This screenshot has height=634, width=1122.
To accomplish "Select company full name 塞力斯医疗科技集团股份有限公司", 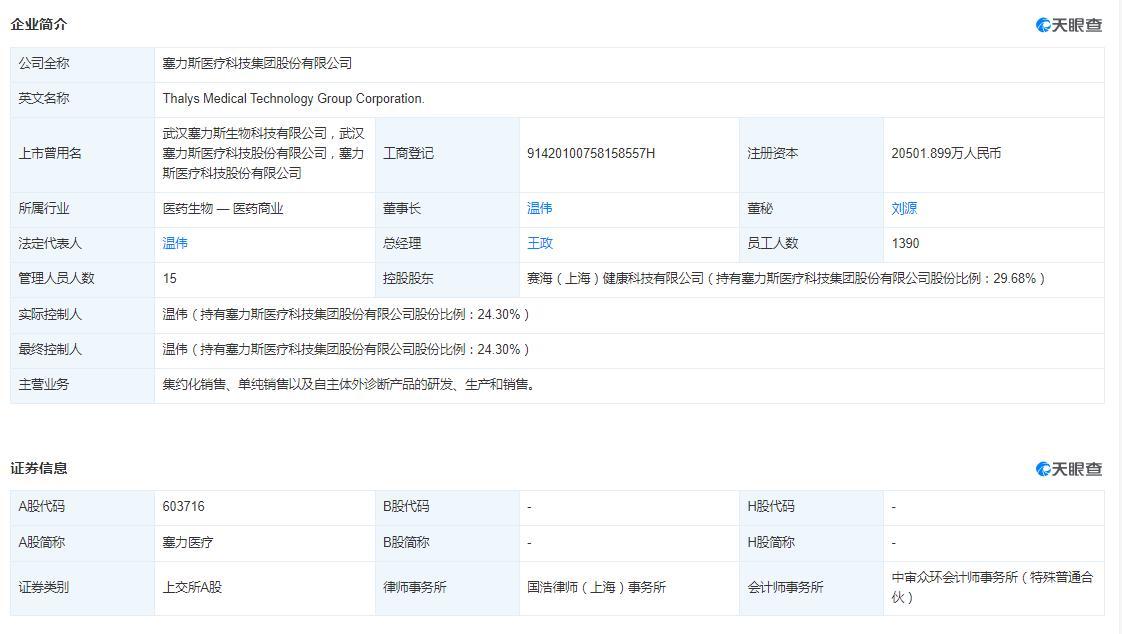I will [257, 63].
